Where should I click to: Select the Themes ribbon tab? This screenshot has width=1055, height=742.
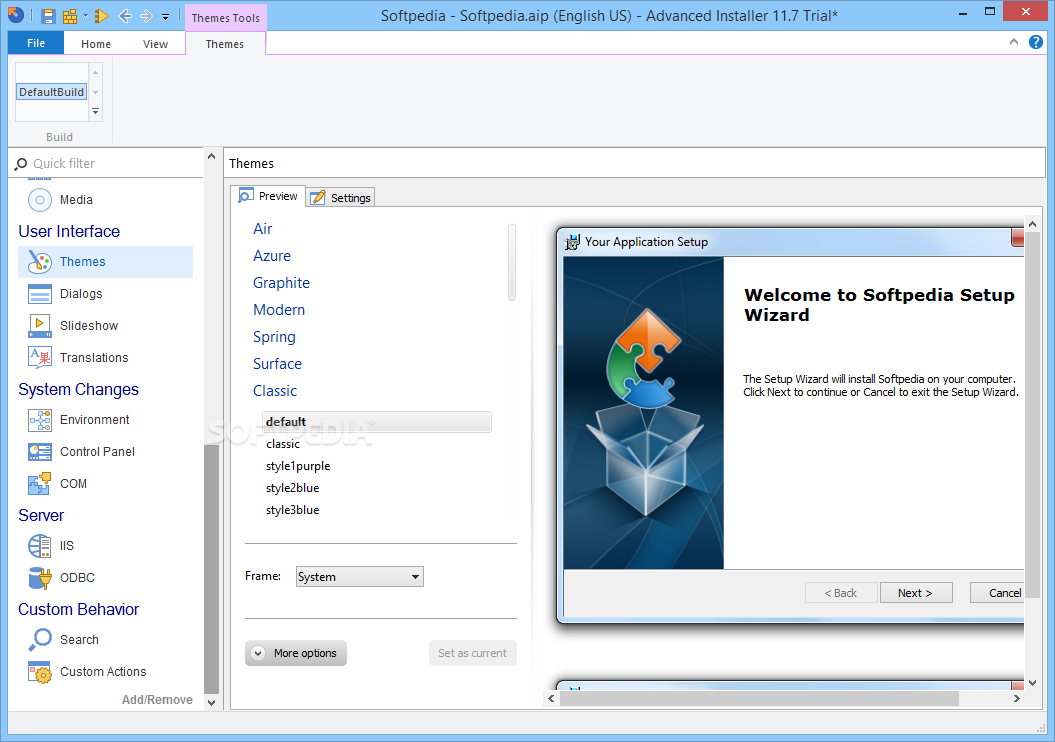click(x=225, y=44)
